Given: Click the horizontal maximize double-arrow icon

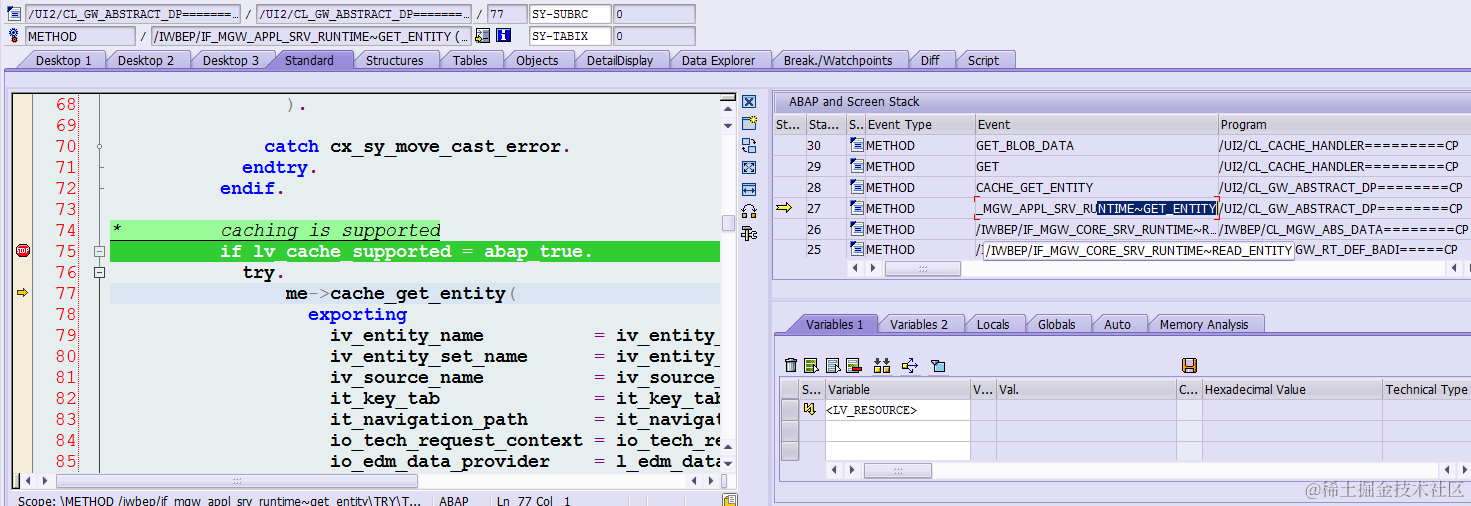Looking at the screenshot, I should (748, 190).
